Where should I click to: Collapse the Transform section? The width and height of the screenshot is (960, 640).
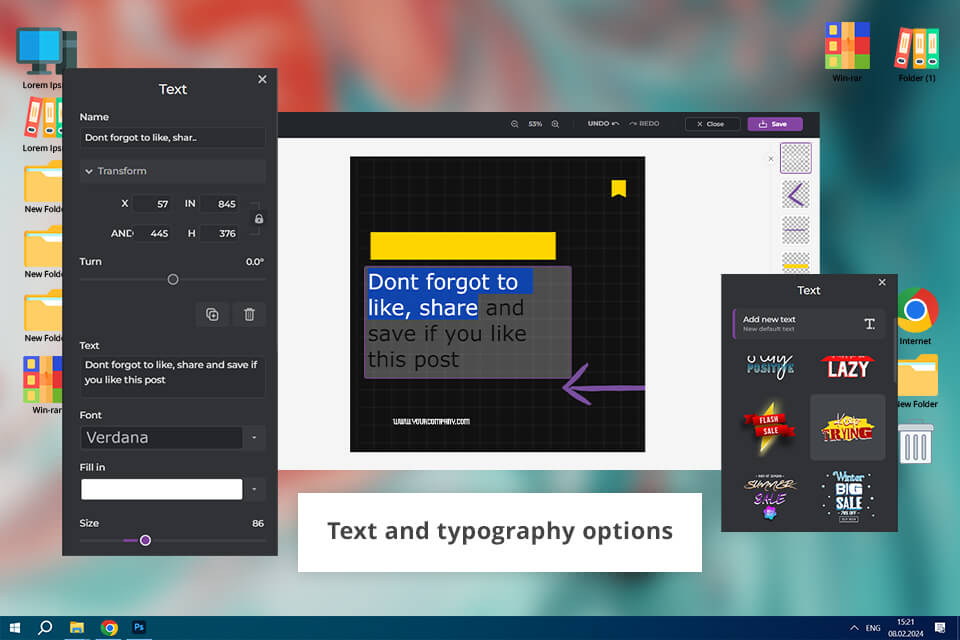(173, 171)
